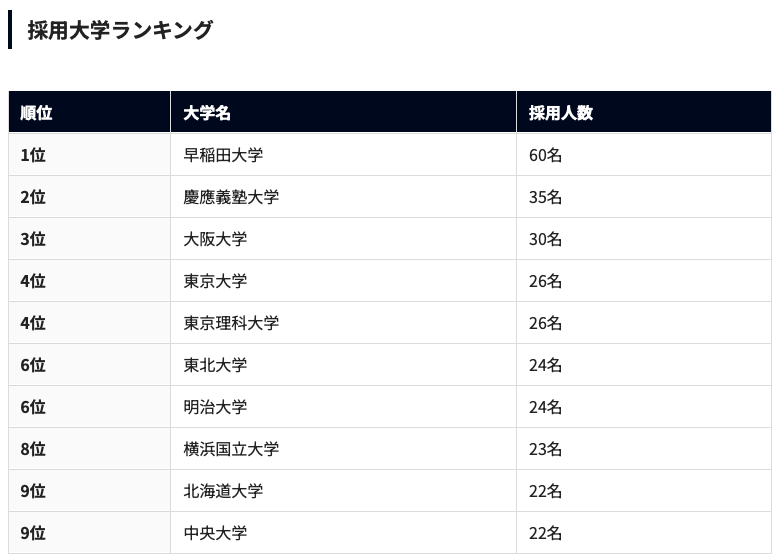
Task: Click the 1位 rank cell
Action: pyautogui.click(x=89, y=155)
